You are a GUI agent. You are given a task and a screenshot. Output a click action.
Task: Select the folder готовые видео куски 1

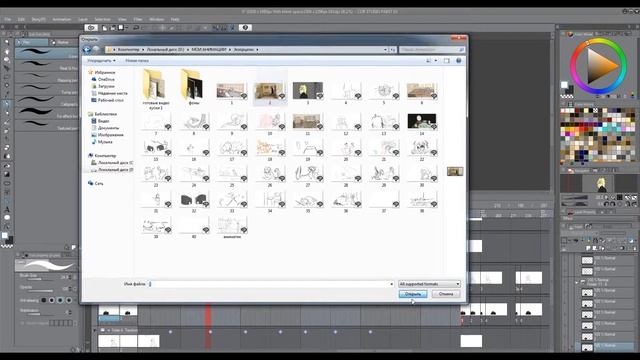tap(156, 89)
